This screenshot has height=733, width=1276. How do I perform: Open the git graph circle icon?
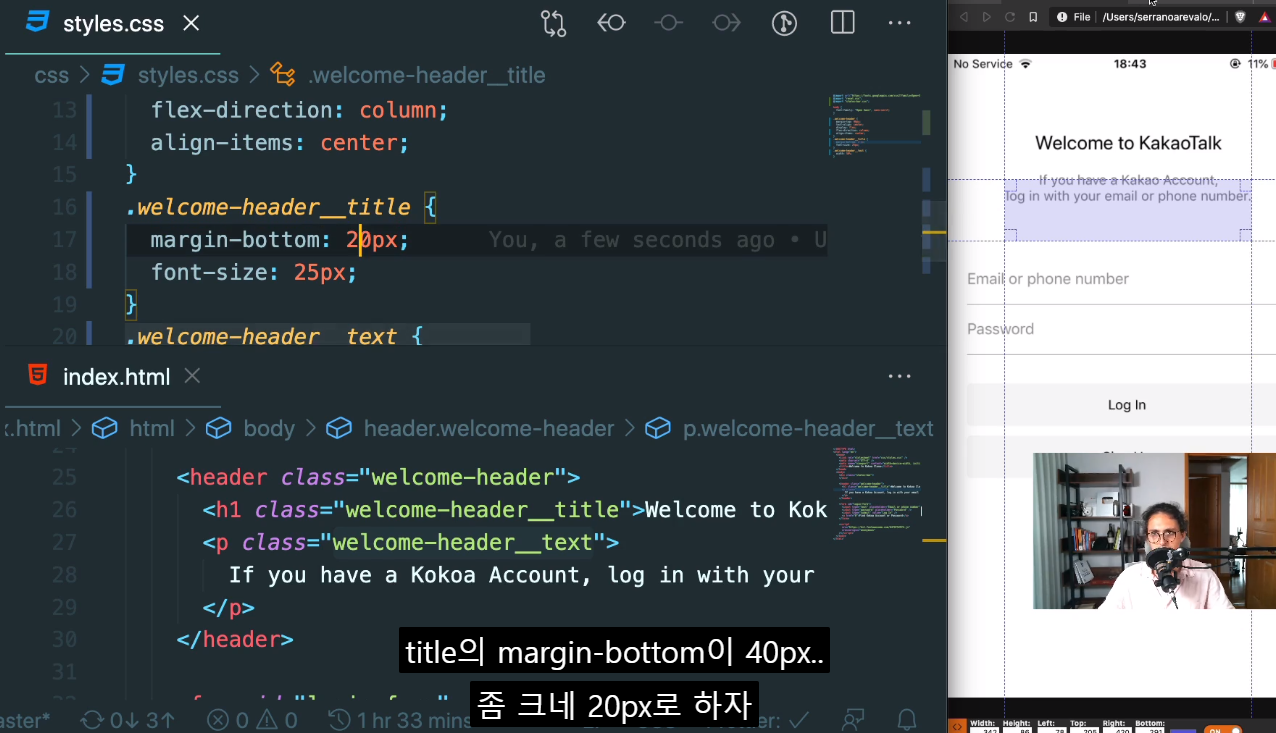(784, 23)
